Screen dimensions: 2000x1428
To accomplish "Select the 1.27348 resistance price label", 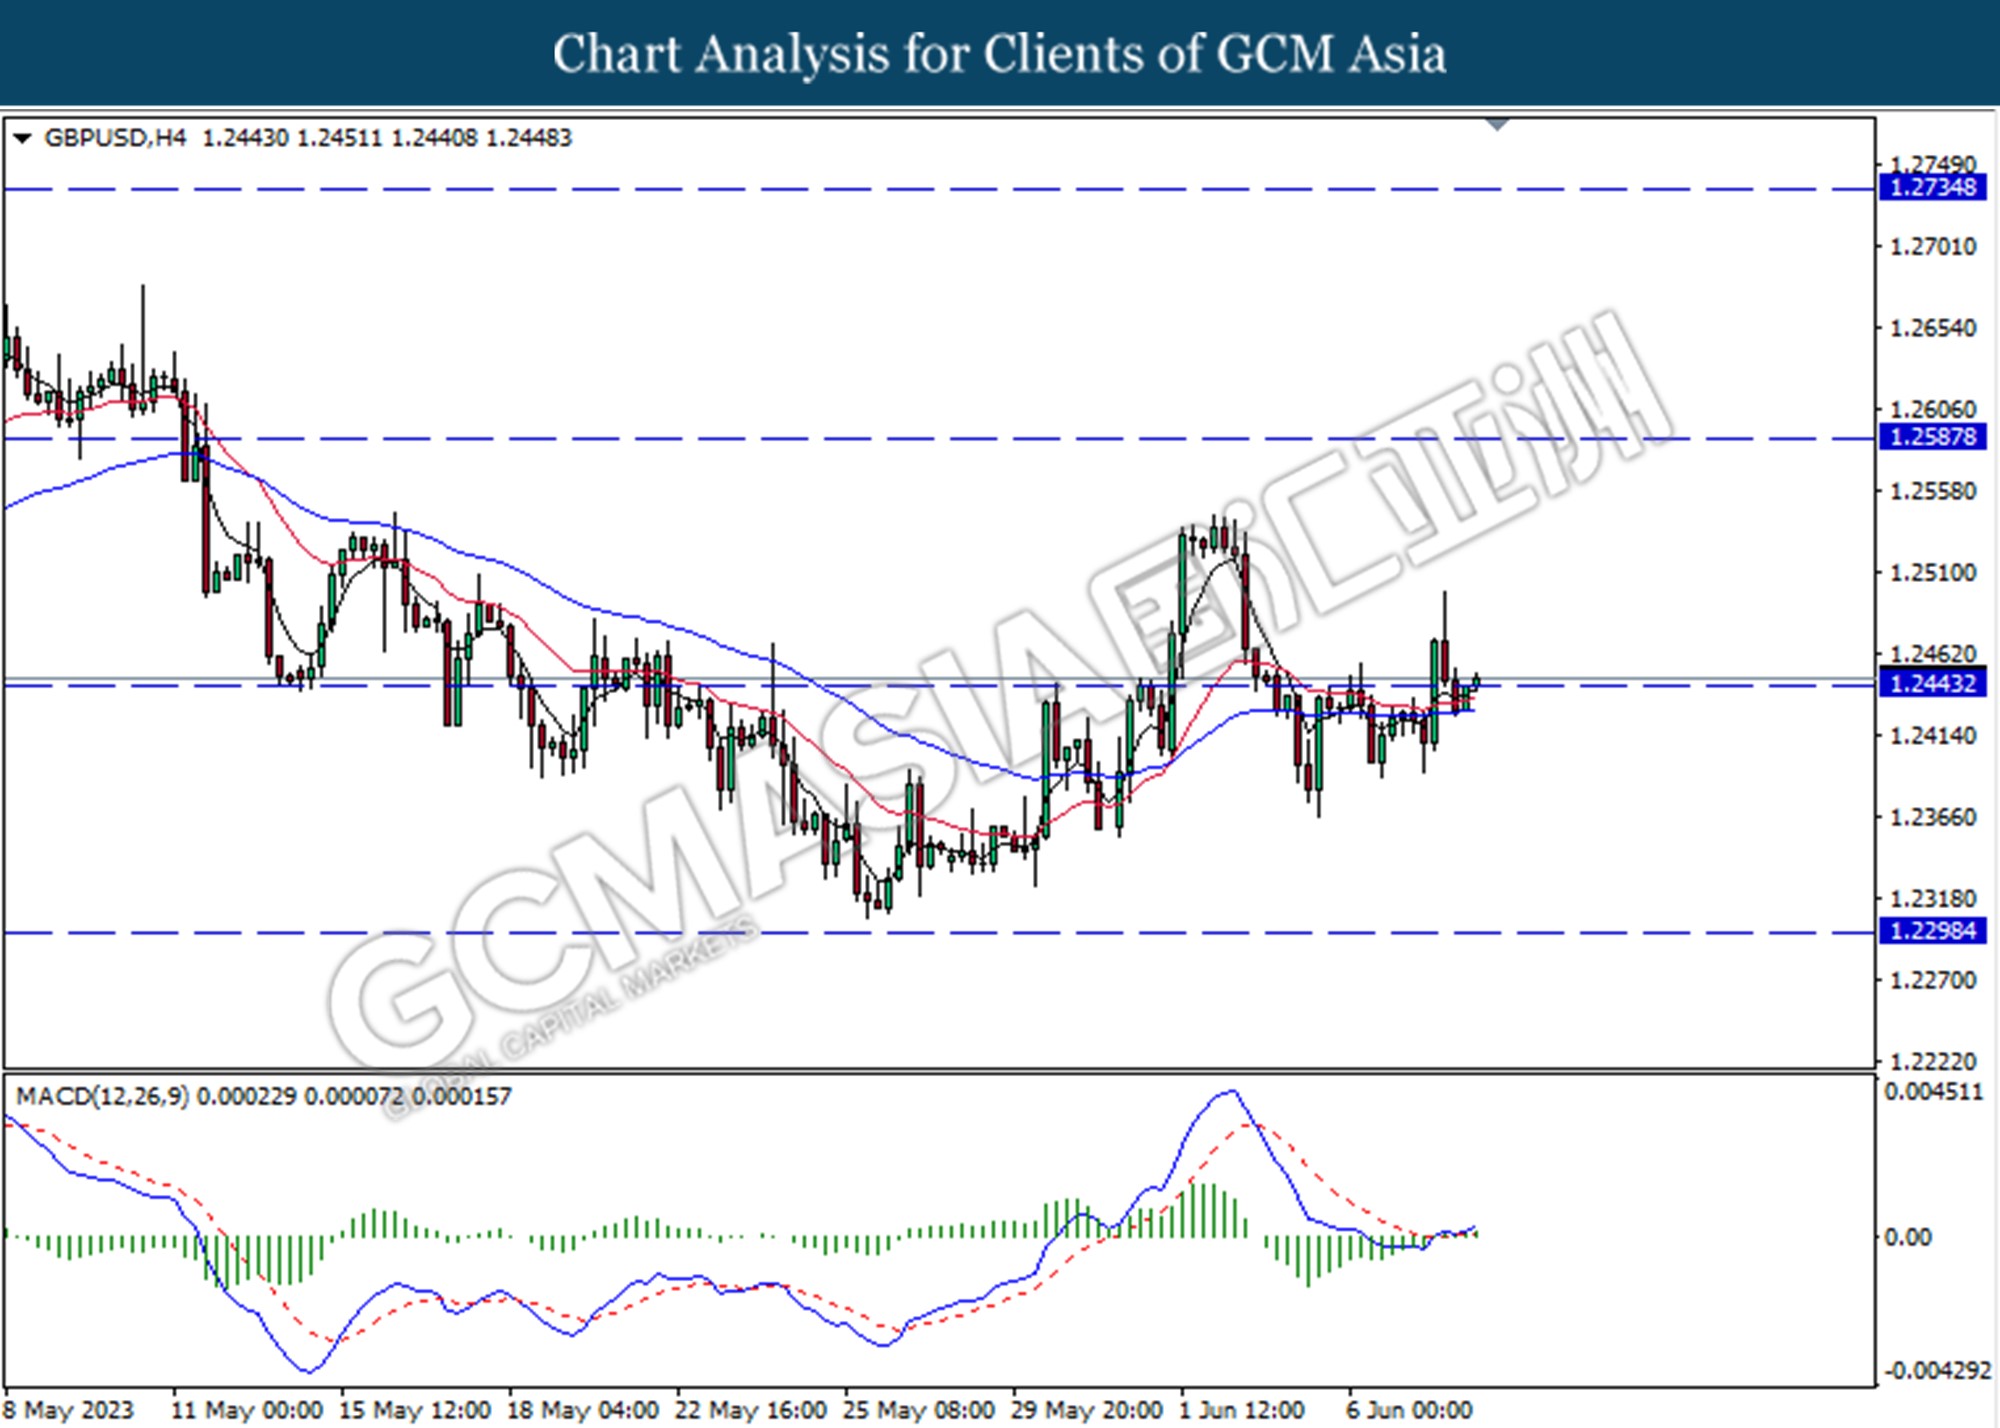I will coord(1932,187).
